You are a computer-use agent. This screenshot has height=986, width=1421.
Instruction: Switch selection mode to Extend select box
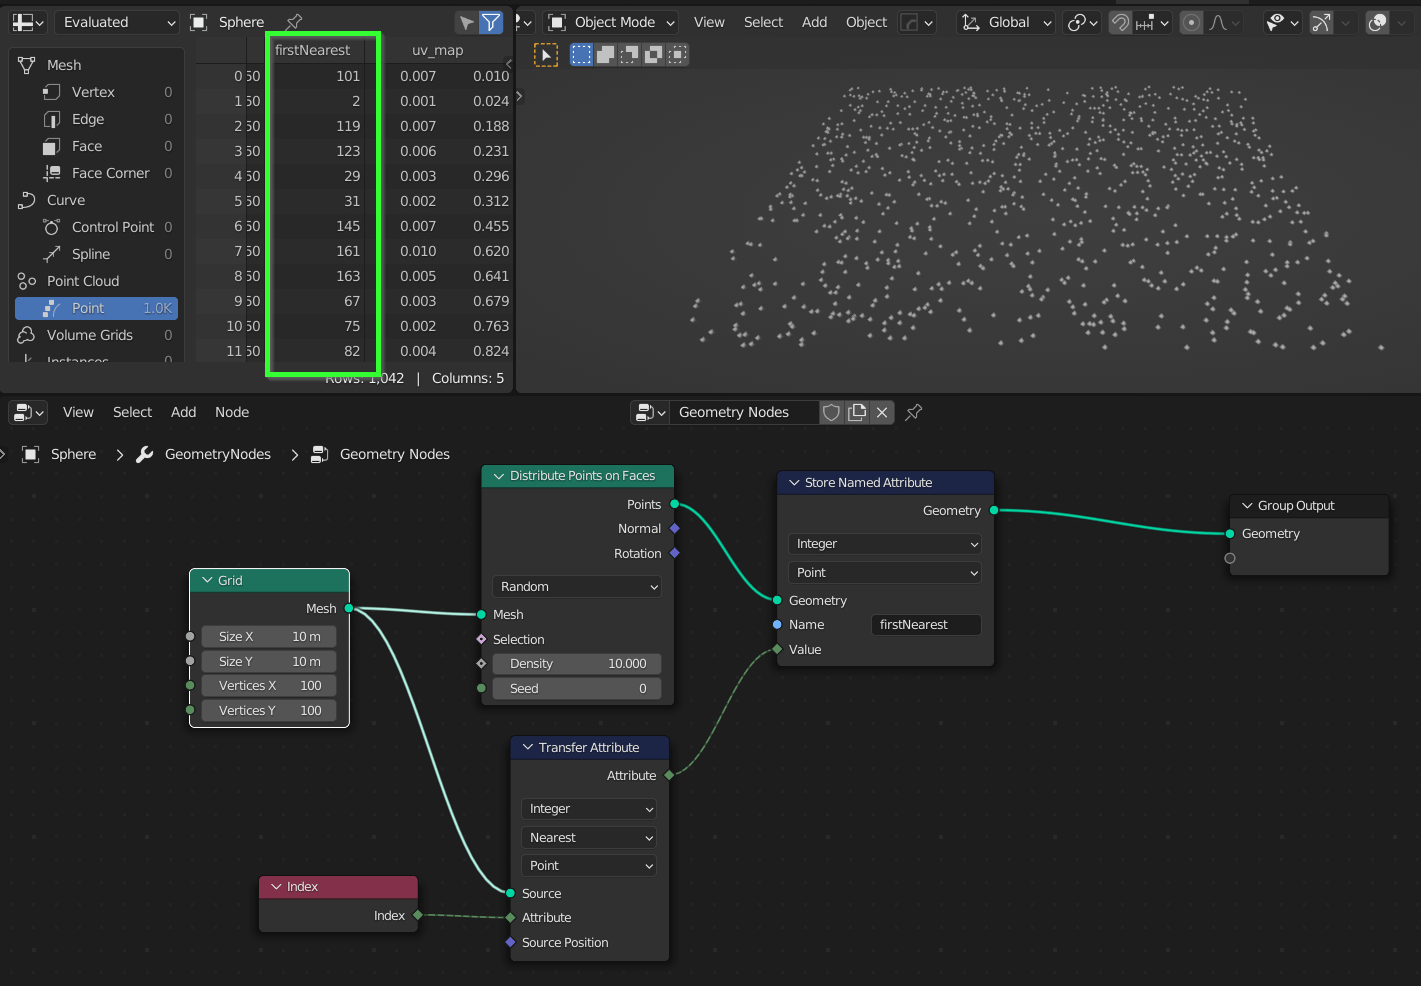(604, 54)
